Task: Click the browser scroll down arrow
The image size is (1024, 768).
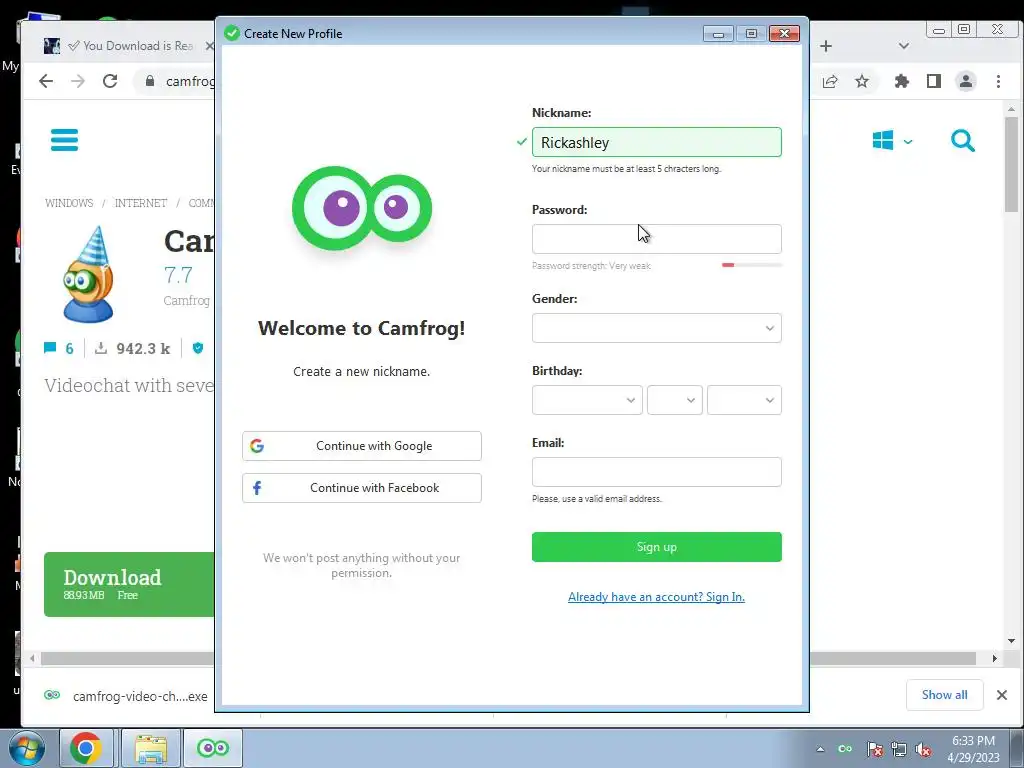Action: point(1012,641)
